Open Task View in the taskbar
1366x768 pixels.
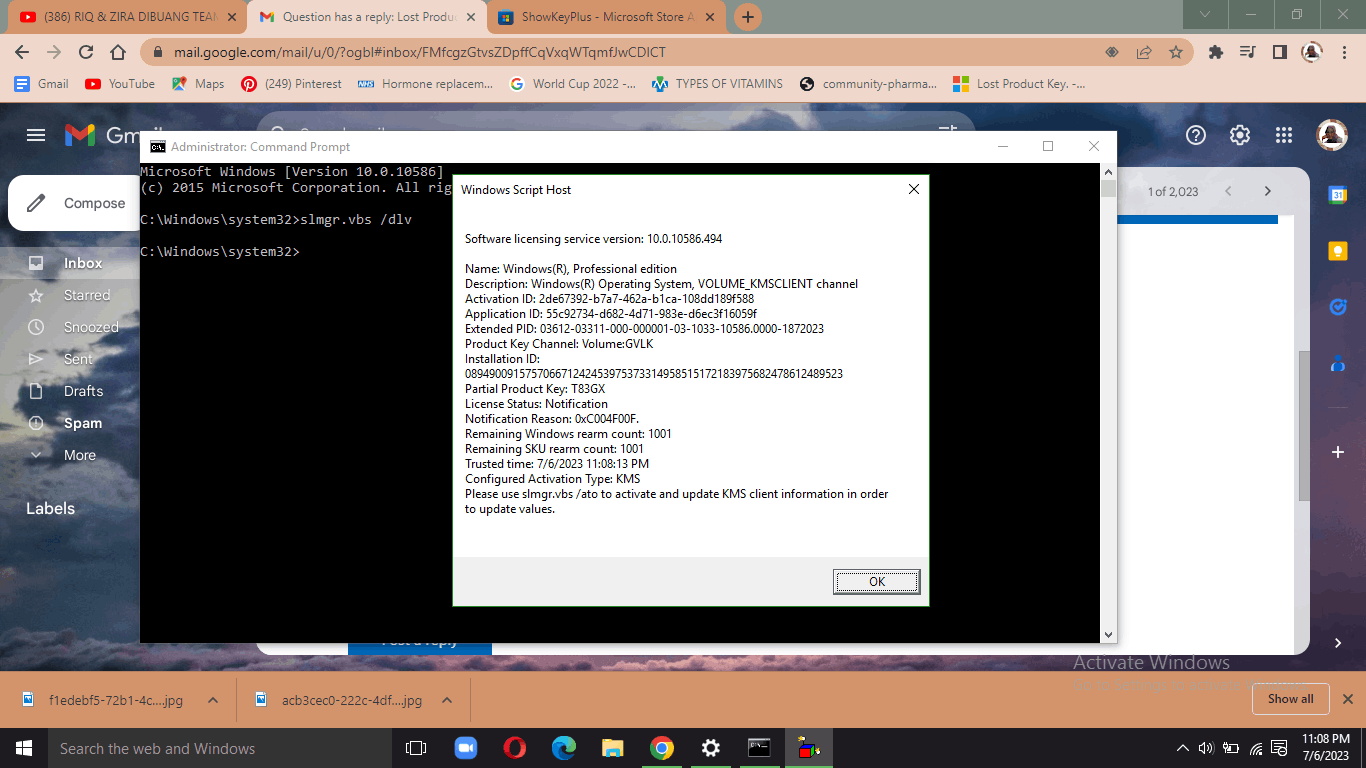(416, 748)
